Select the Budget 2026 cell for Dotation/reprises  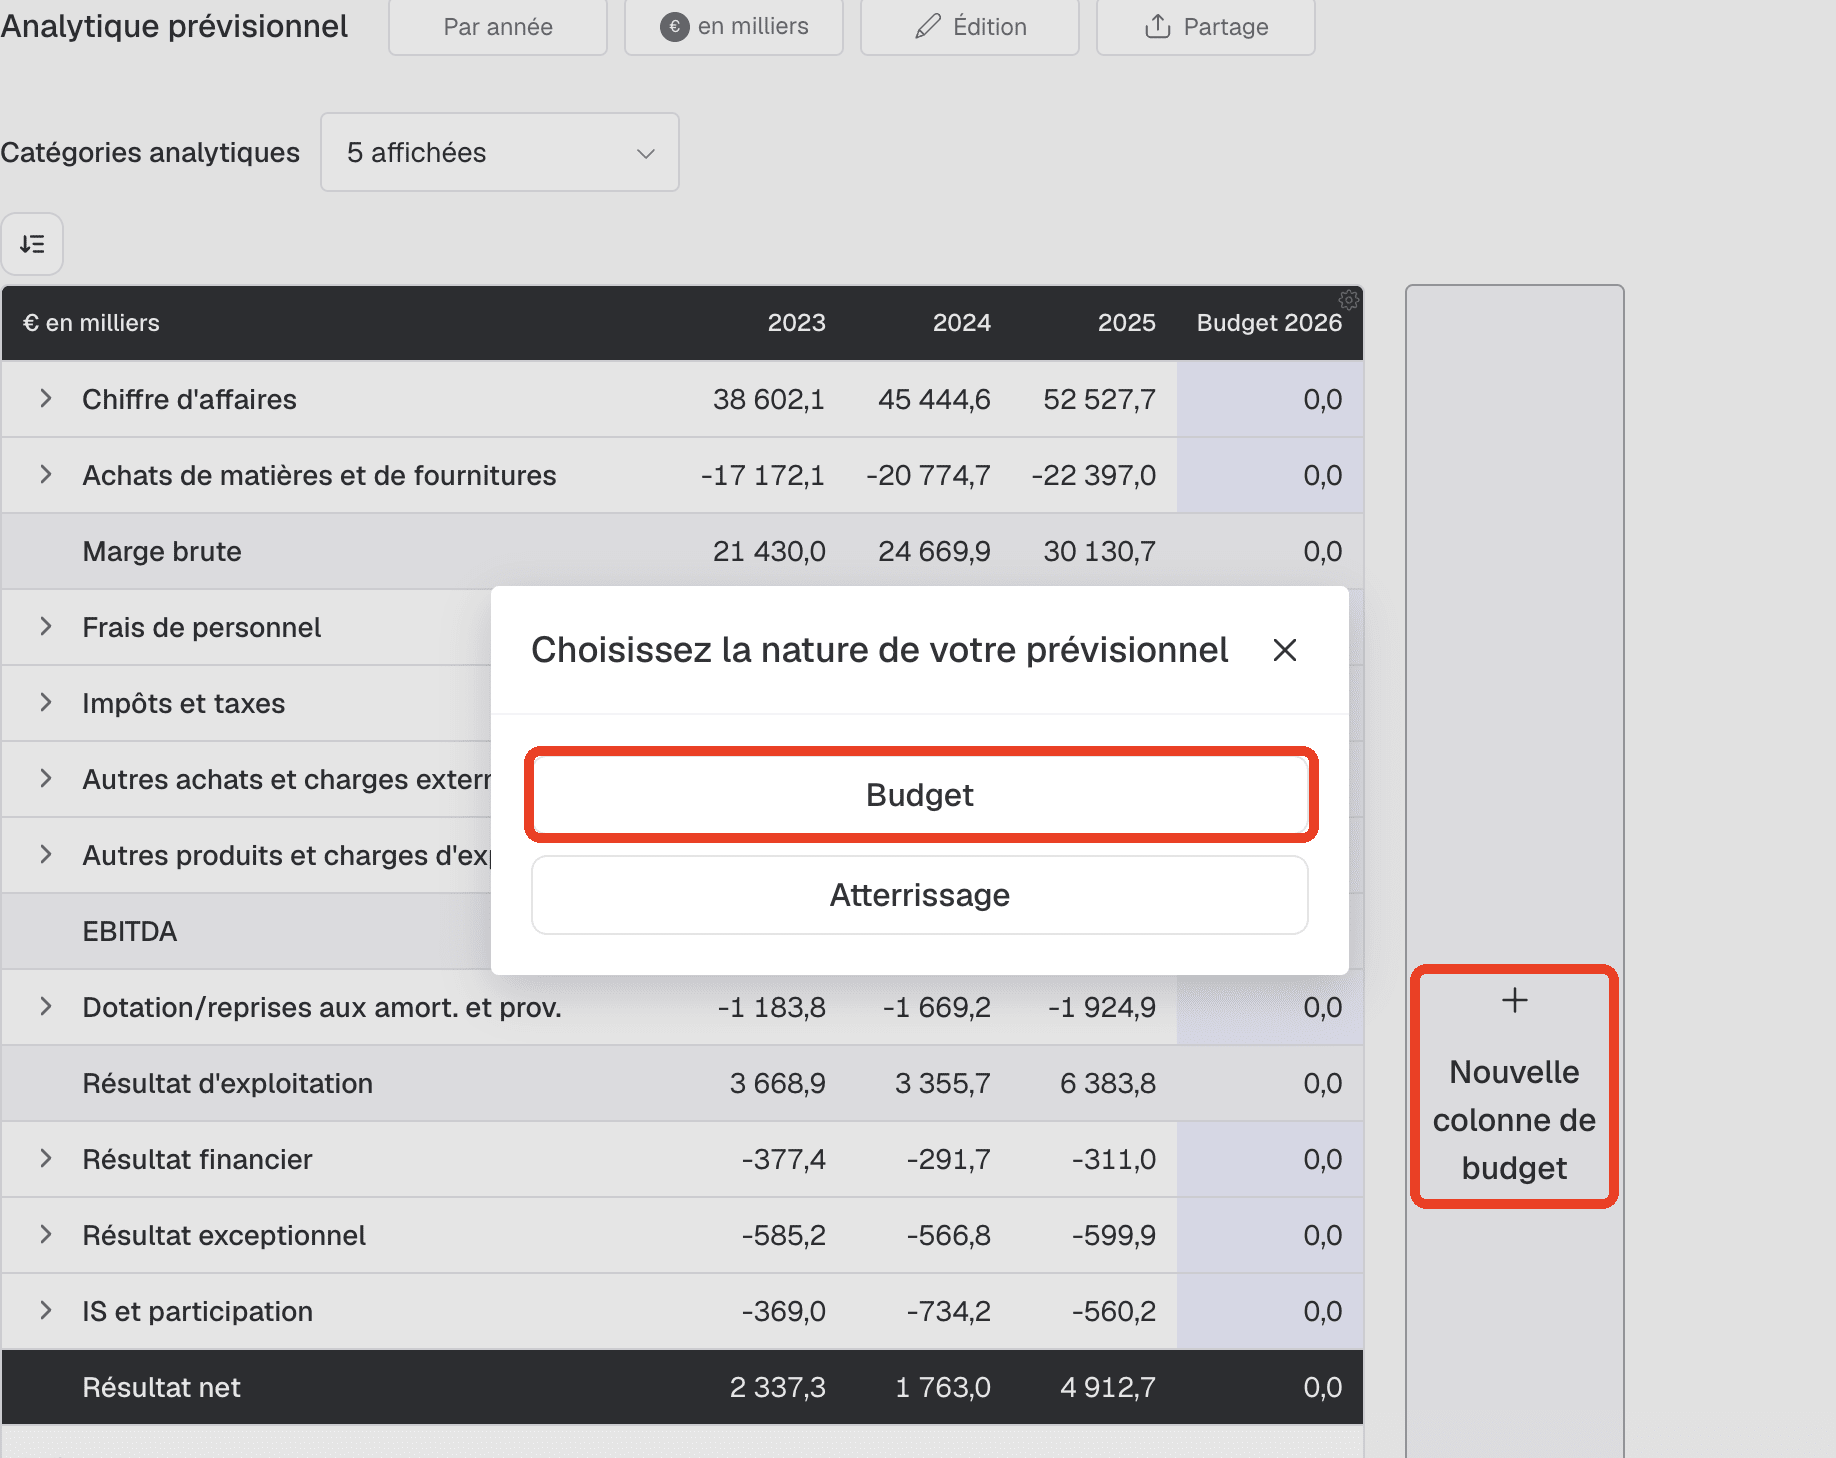click(x=1270, y=1007)
